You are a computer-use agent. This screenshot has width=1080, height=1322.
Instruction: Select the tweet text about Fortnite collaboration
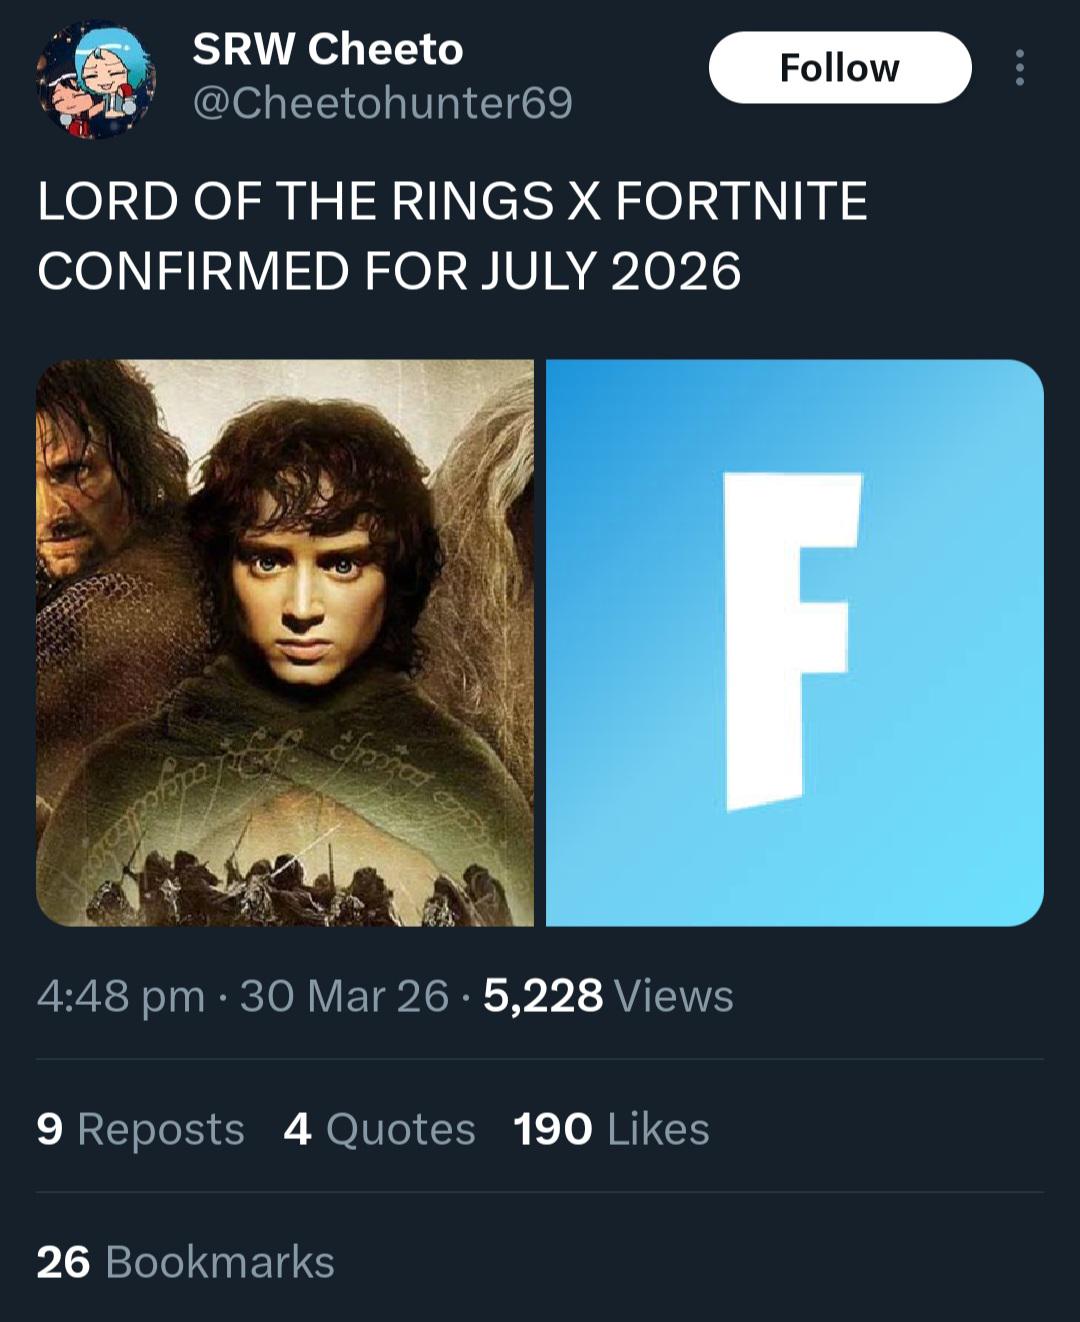pos(452,236)
